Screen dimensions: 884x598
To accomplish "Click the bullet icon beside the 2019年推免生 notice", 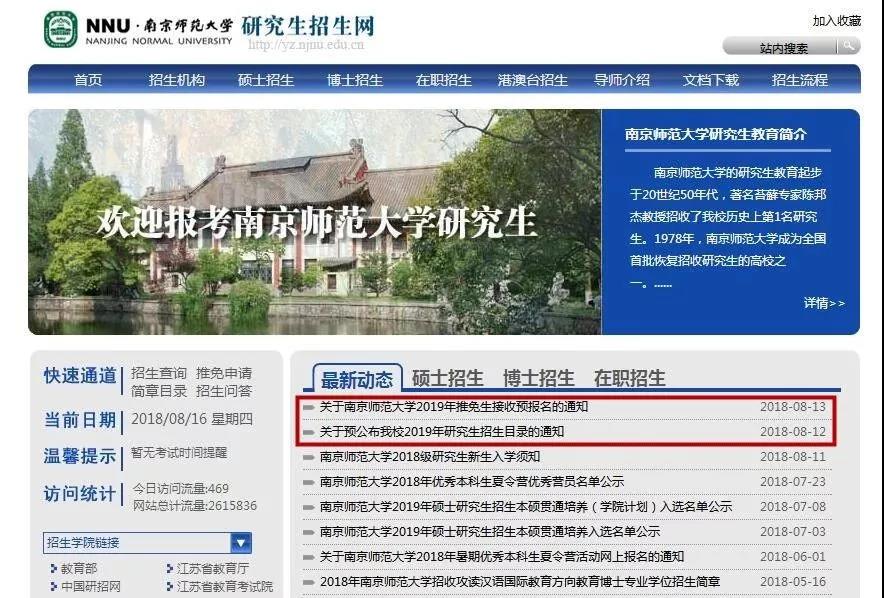I will [x=309, y=406].
